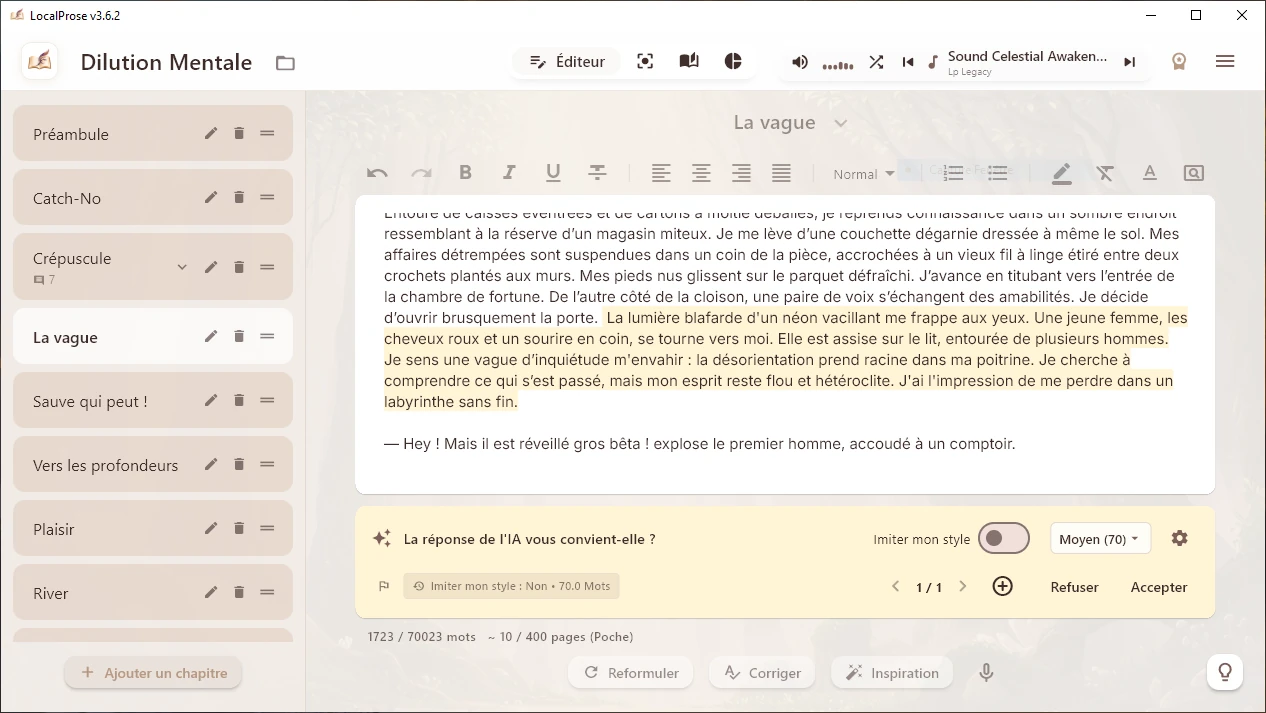Open the focus mode view
Viewport: 1266px width, 713px height.
click(x=645, y=62)
